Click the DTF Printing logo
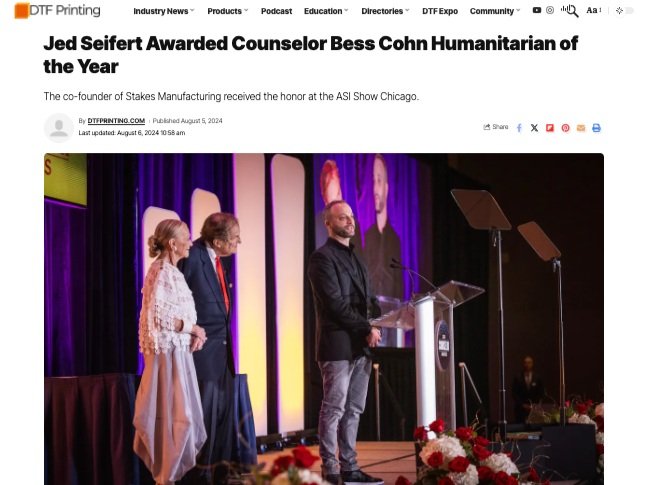The width and height of the screenshot is (647, 485). [57, 11]
